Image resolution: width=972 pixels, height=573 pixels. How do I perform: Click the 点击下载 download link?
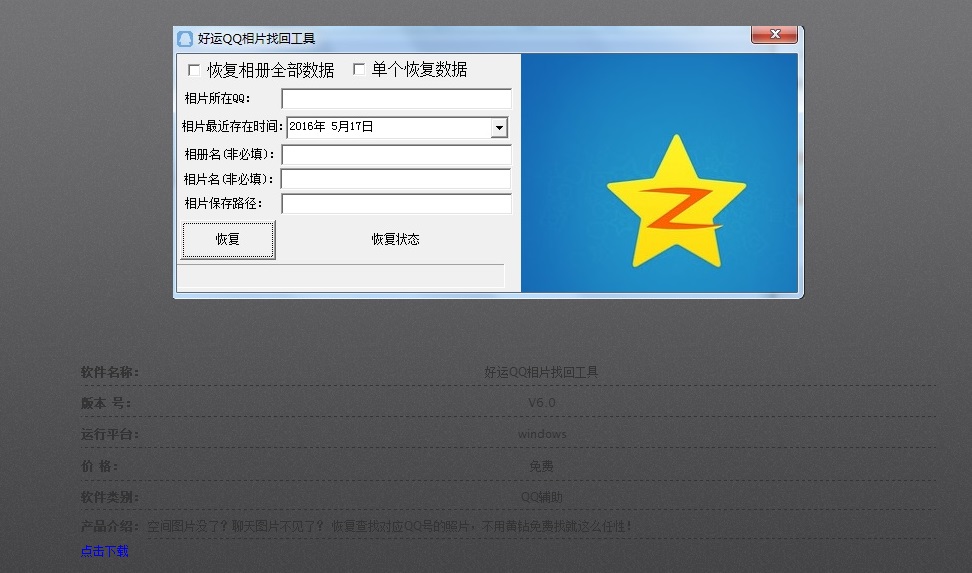(105, 551)
